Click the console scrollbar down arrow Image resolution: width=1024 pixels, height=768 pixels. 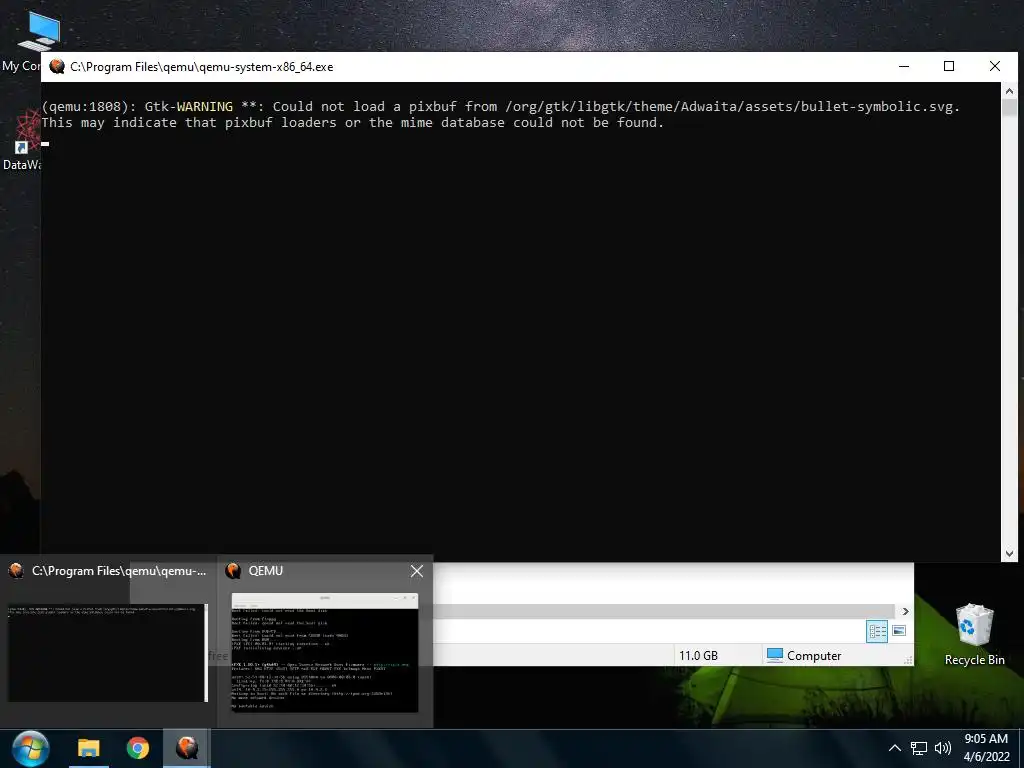coord(1009,554)
